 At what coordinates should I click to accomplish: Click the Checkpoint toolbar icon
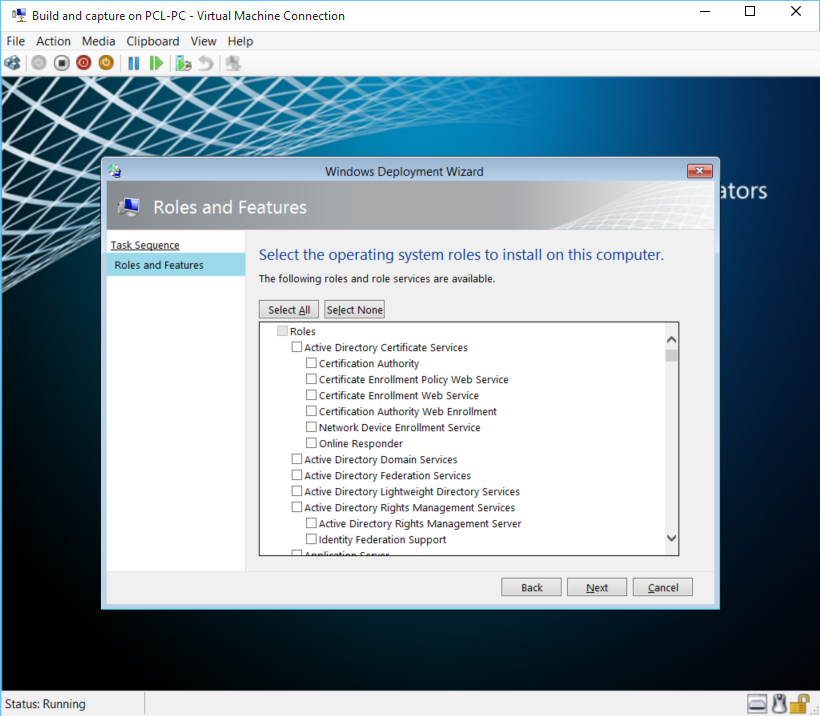coord(183,63)
